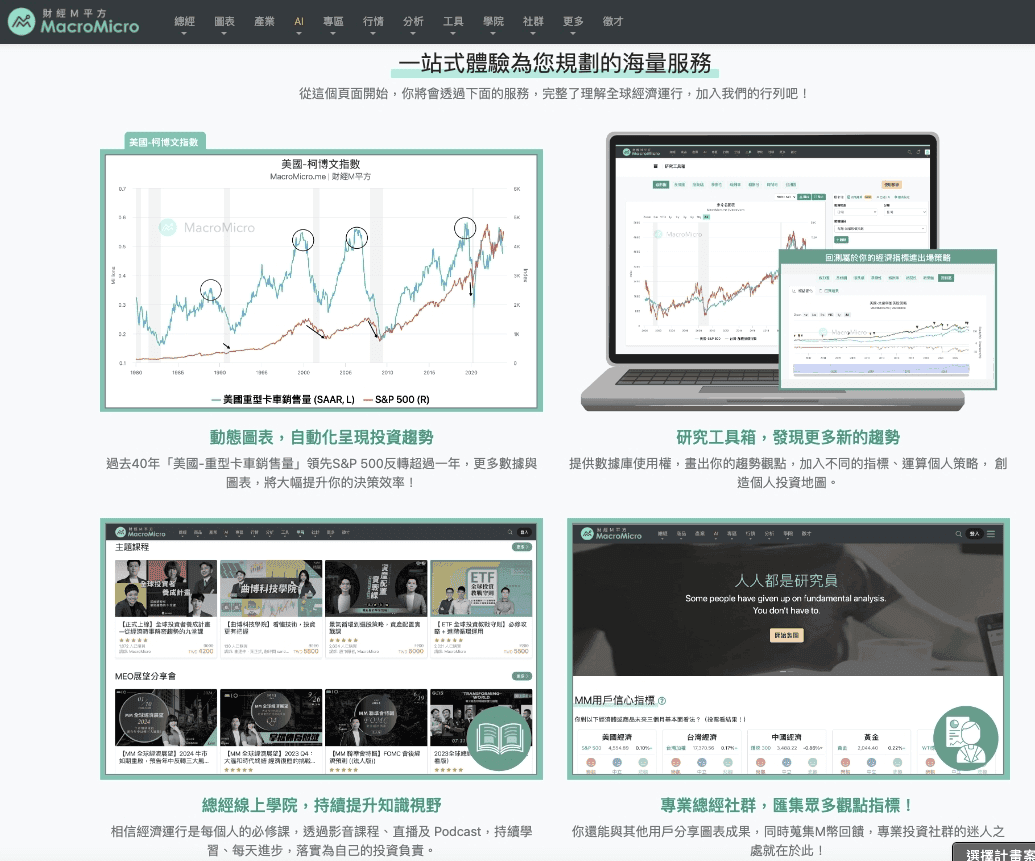This screenshot has width=1035, height=861.
Task: Click heading 動態圖表，自動化呈現投資趨勢
Action: point(321,437)
